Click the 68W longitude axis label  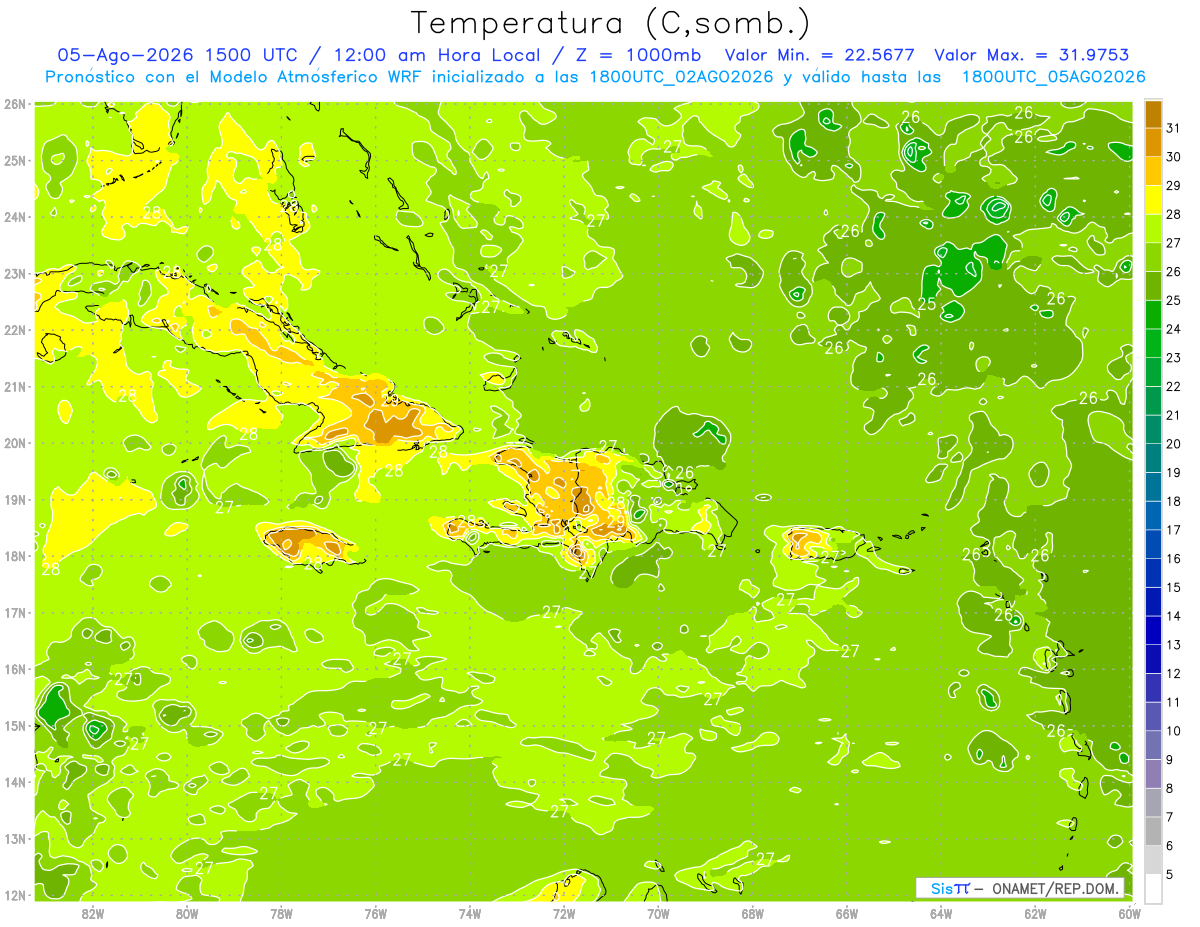752,914
